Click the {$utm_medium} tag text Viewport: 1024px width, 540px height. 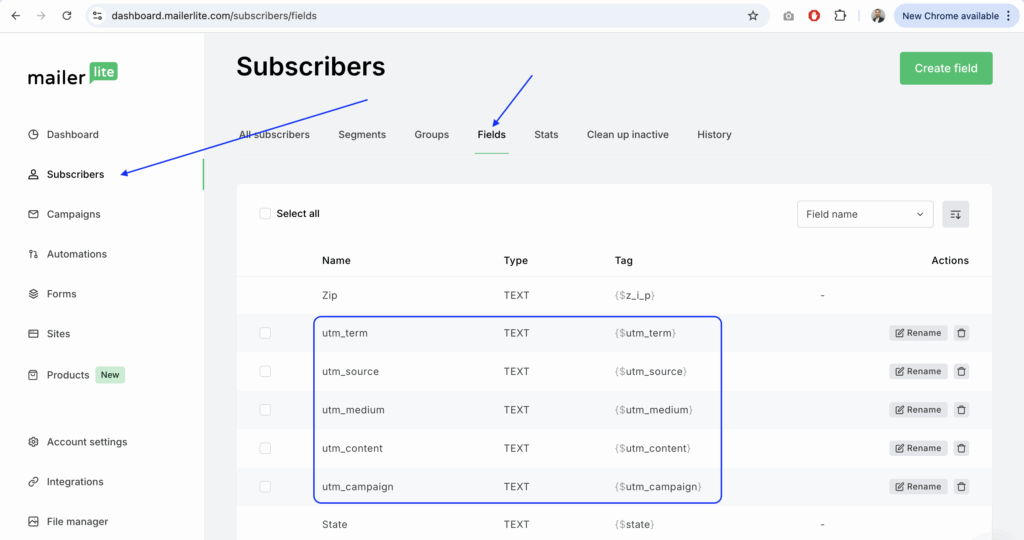[654, 410]
